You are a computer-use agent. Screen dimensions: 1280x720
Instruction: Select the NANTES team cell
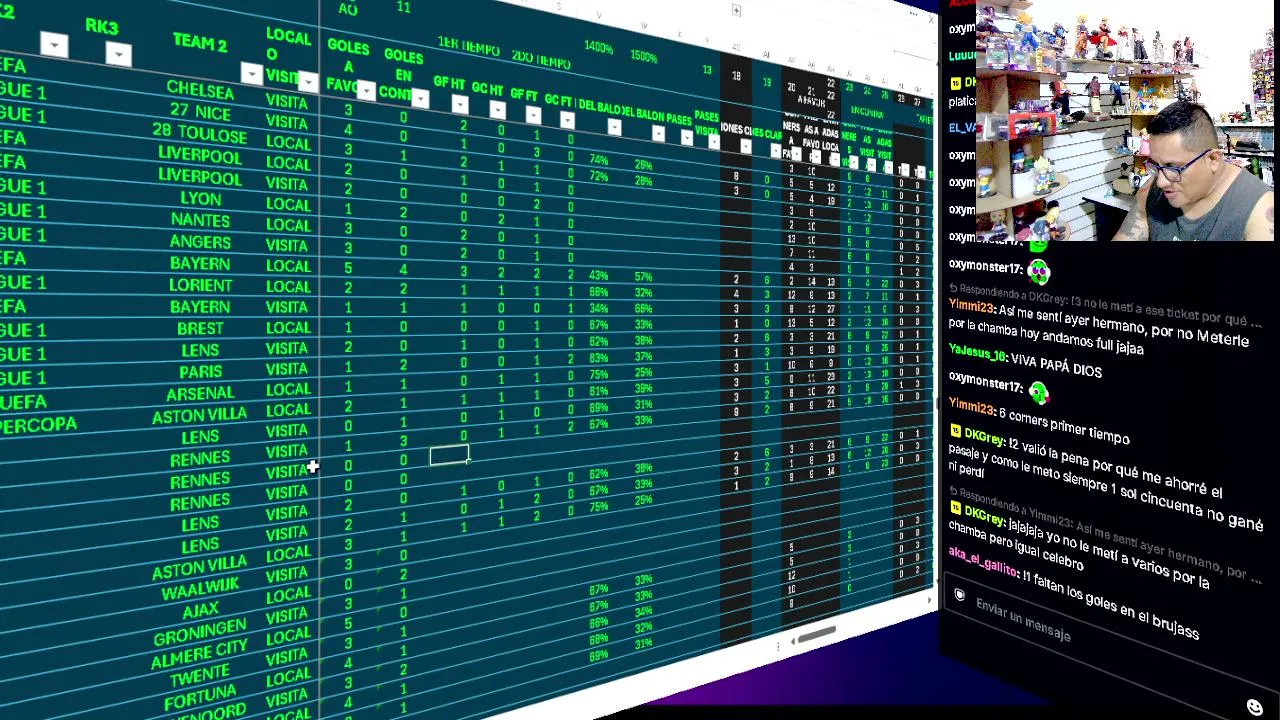tap(200, 220)
